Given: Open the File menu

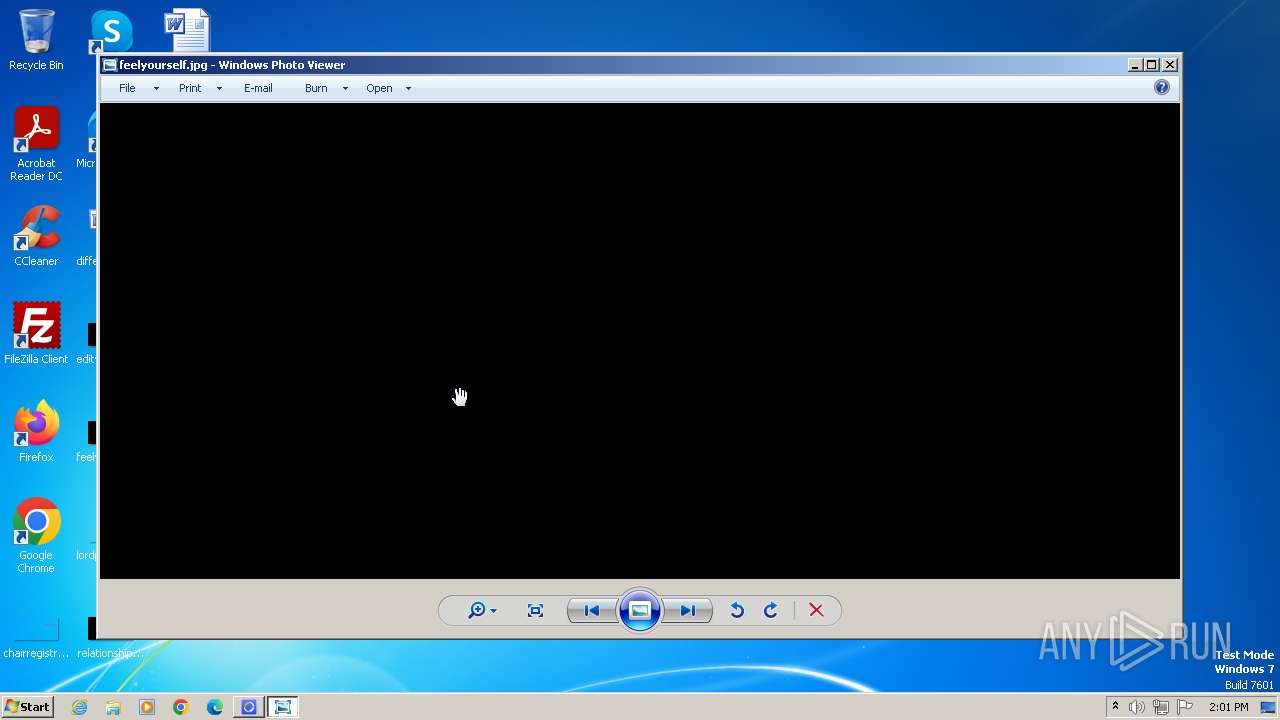Looking at the screenshot, I should click(127, 88).
